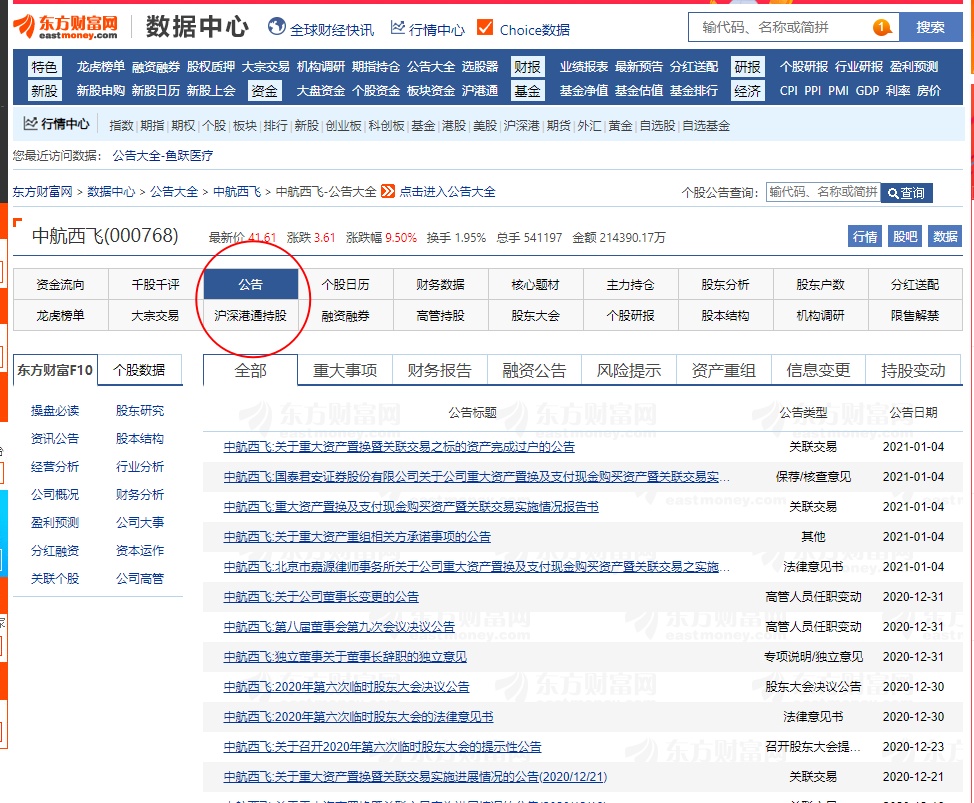Screen dimensions: 974x803
Task: Click 点击进入公告大全 link
Action: (447, 191)
